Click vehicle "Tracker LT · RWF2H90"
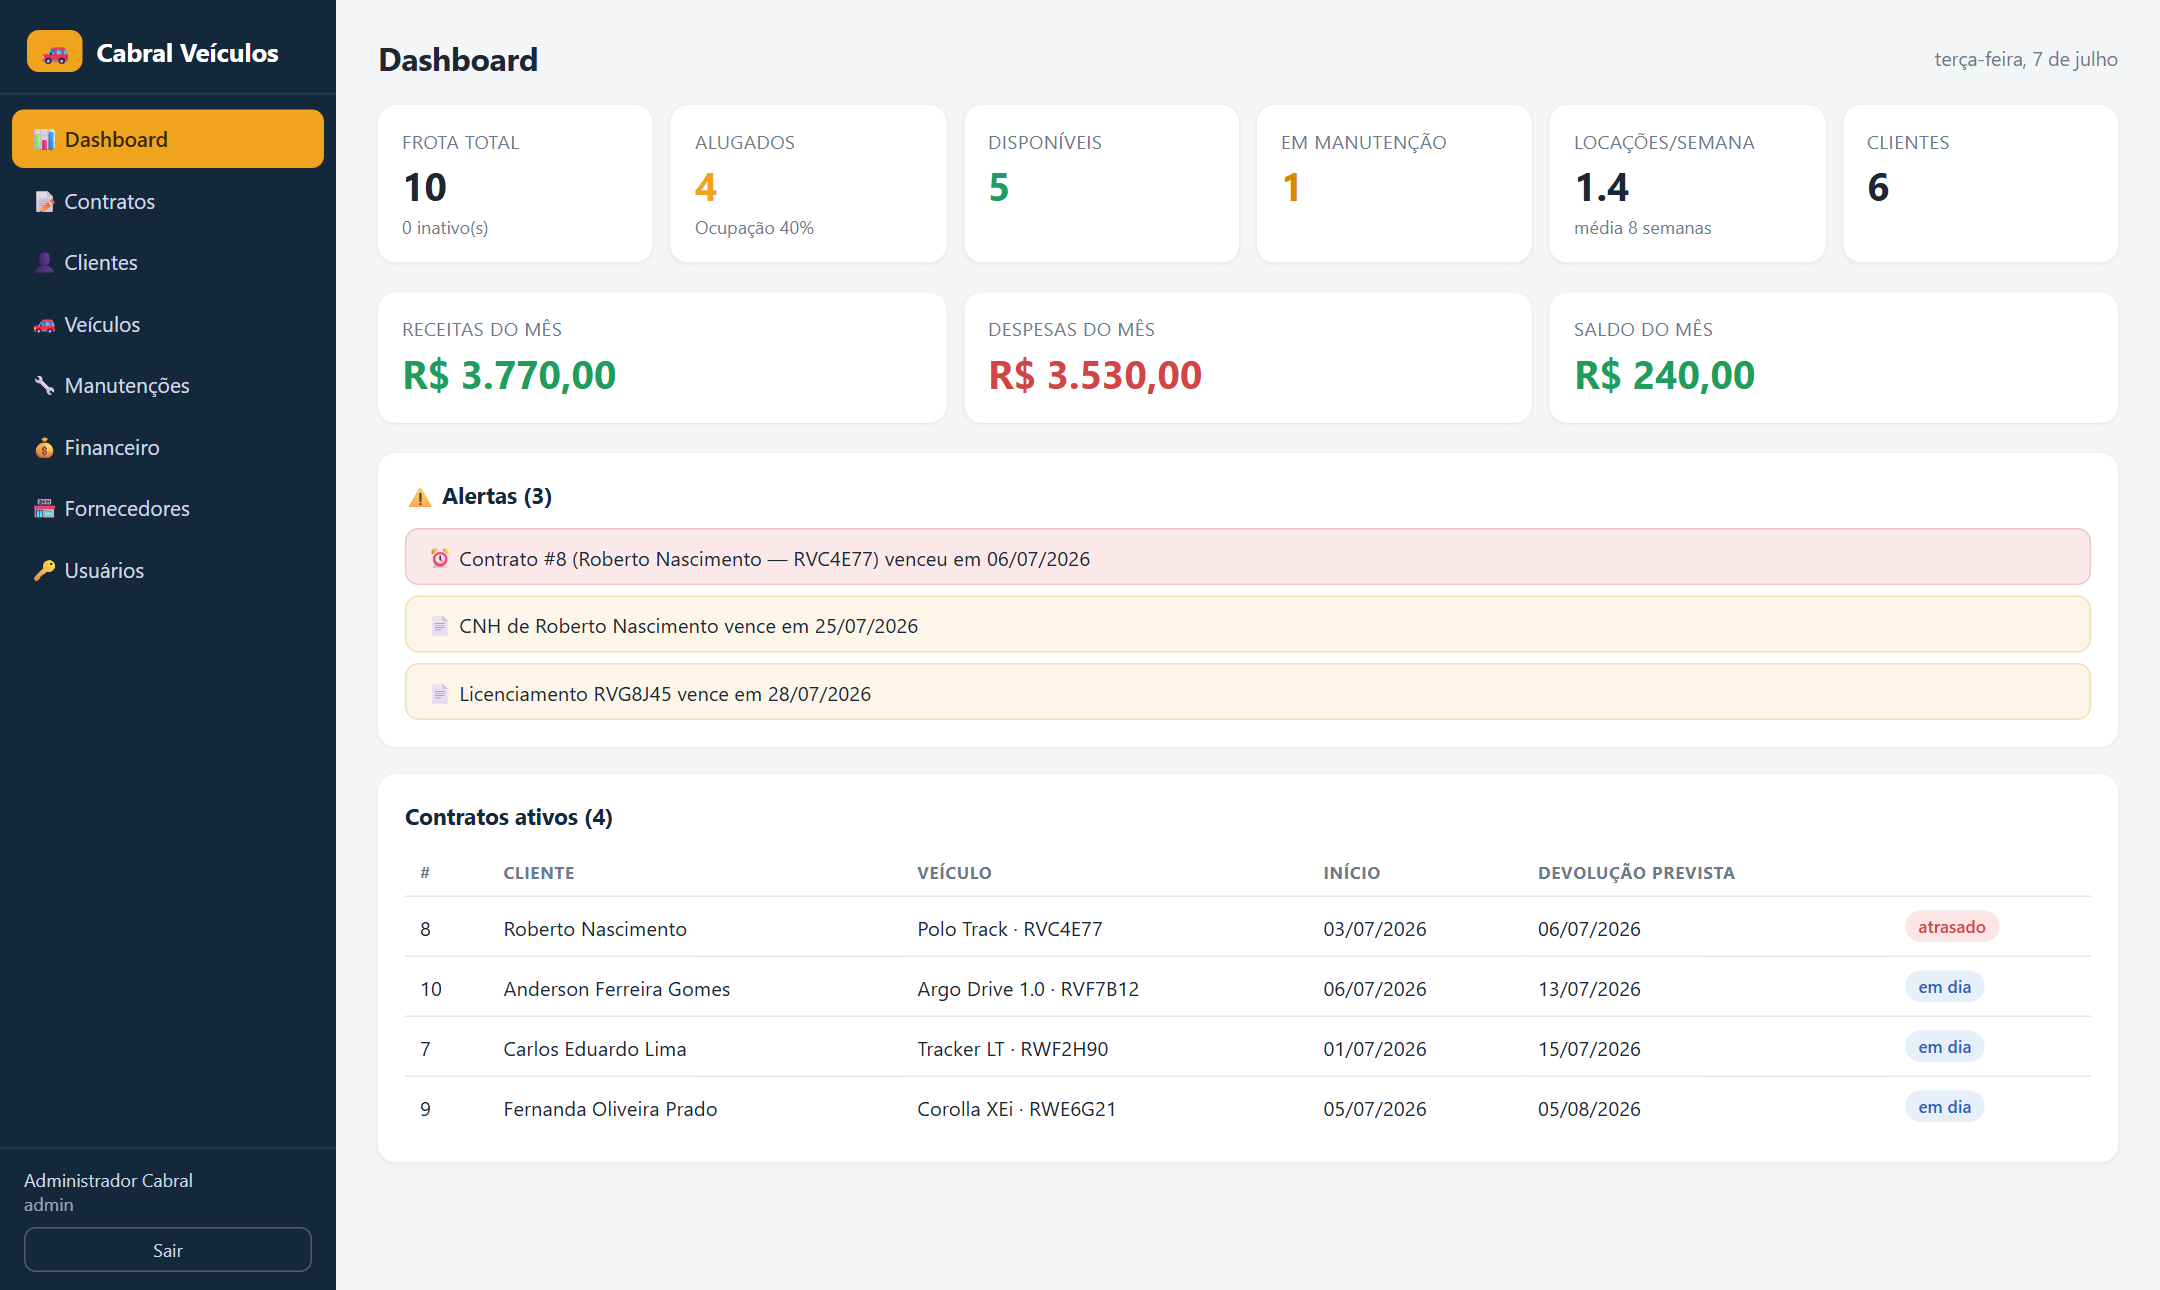The image size is (2160, 1290). tap(1012, 1049)
